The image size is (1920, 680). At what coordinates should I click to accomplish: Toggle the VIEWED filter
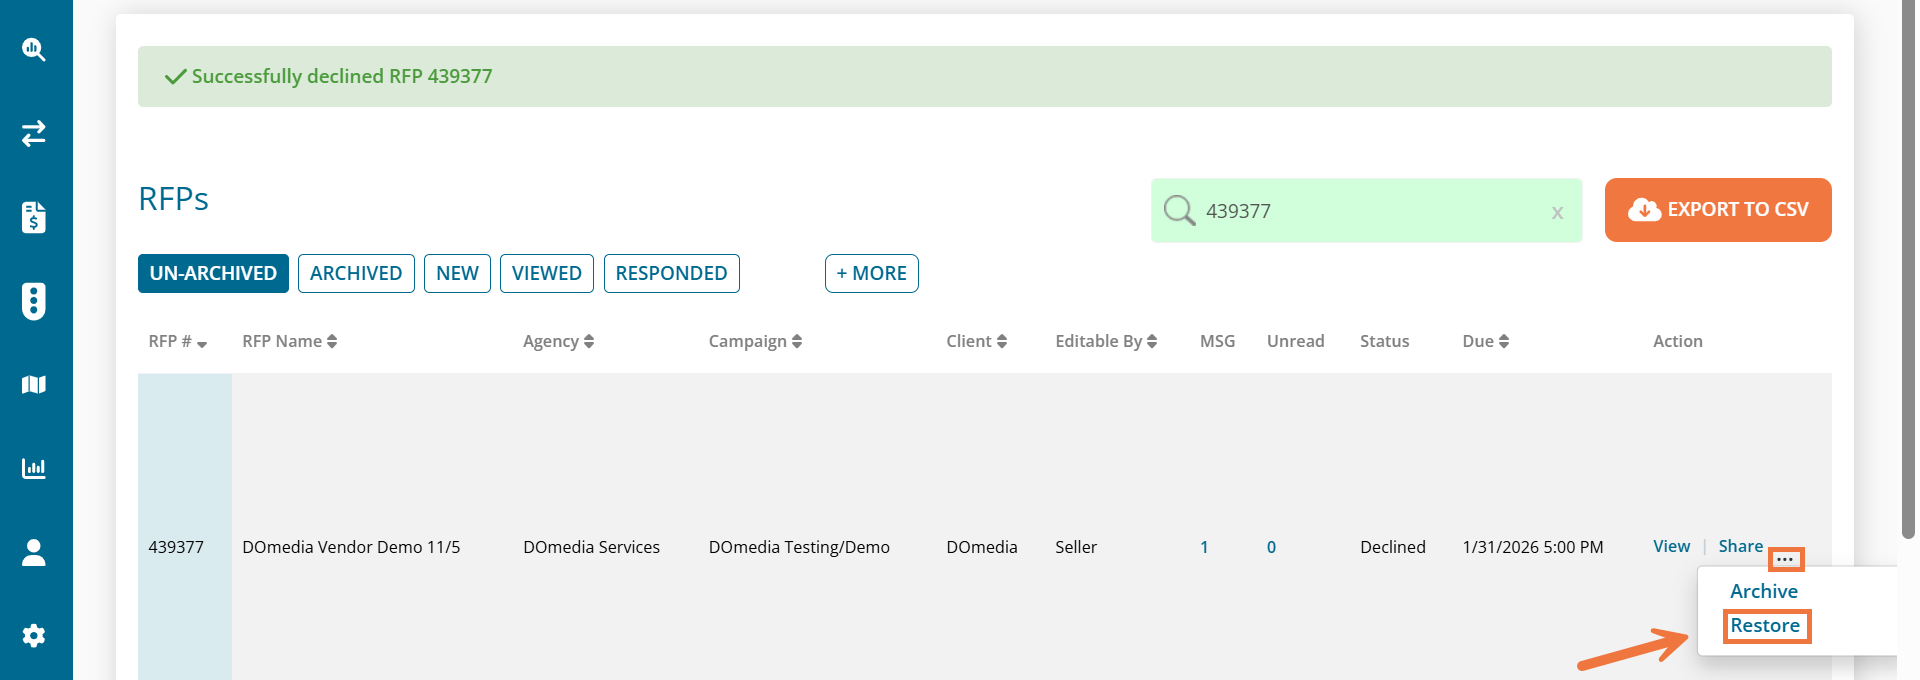(546, 273)
